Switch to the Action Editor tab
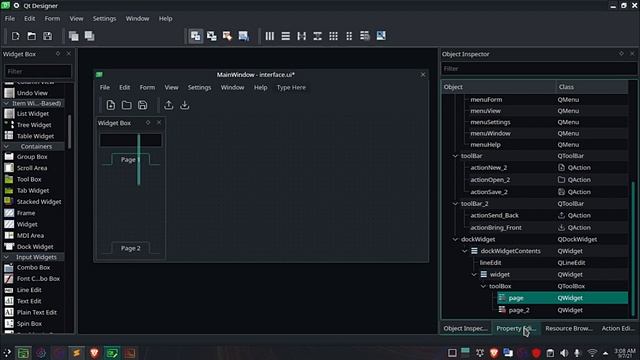 tap(618, 328)
